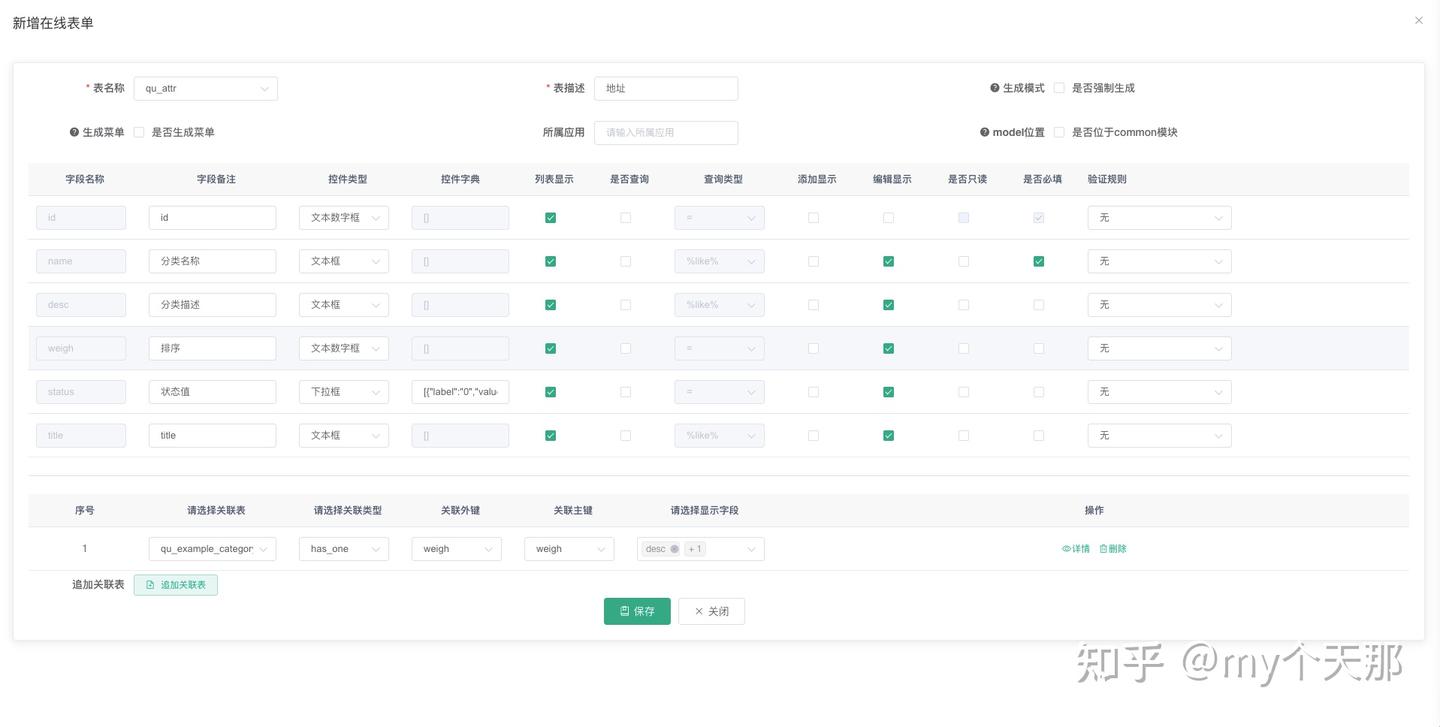Enable the 是否强制生成 checkbox
The height and width of the screenshot is (727, 1440).
click(x=1059, y=87)
